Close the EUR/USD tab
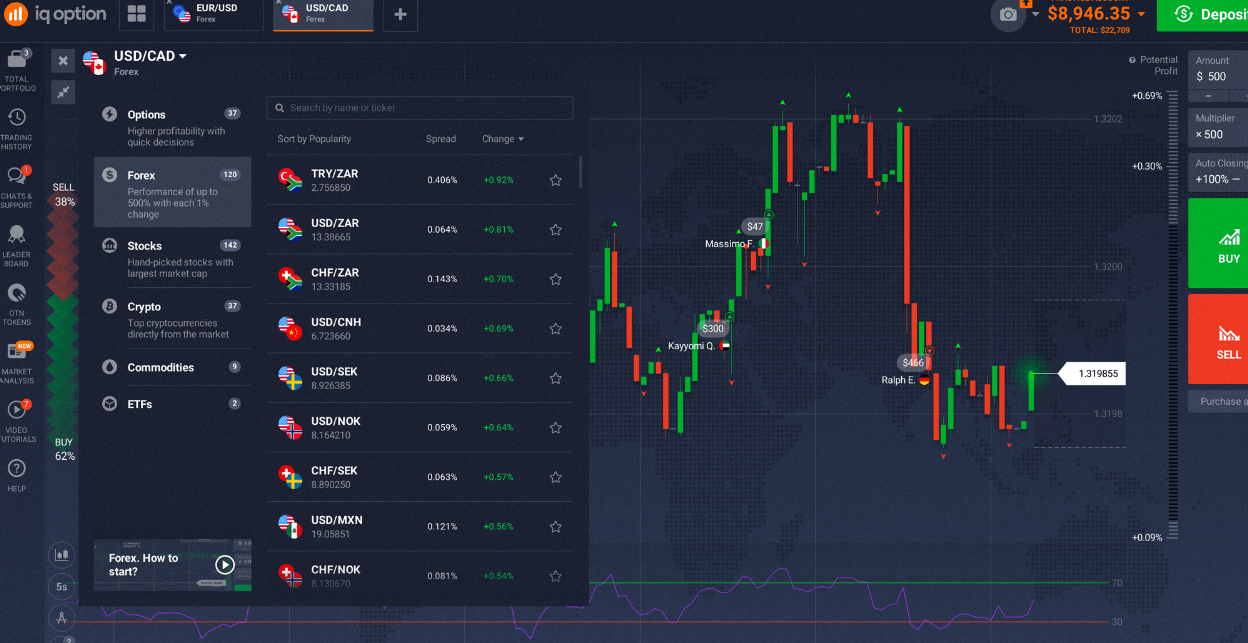The image size is (1248, 643). (169, 4)
